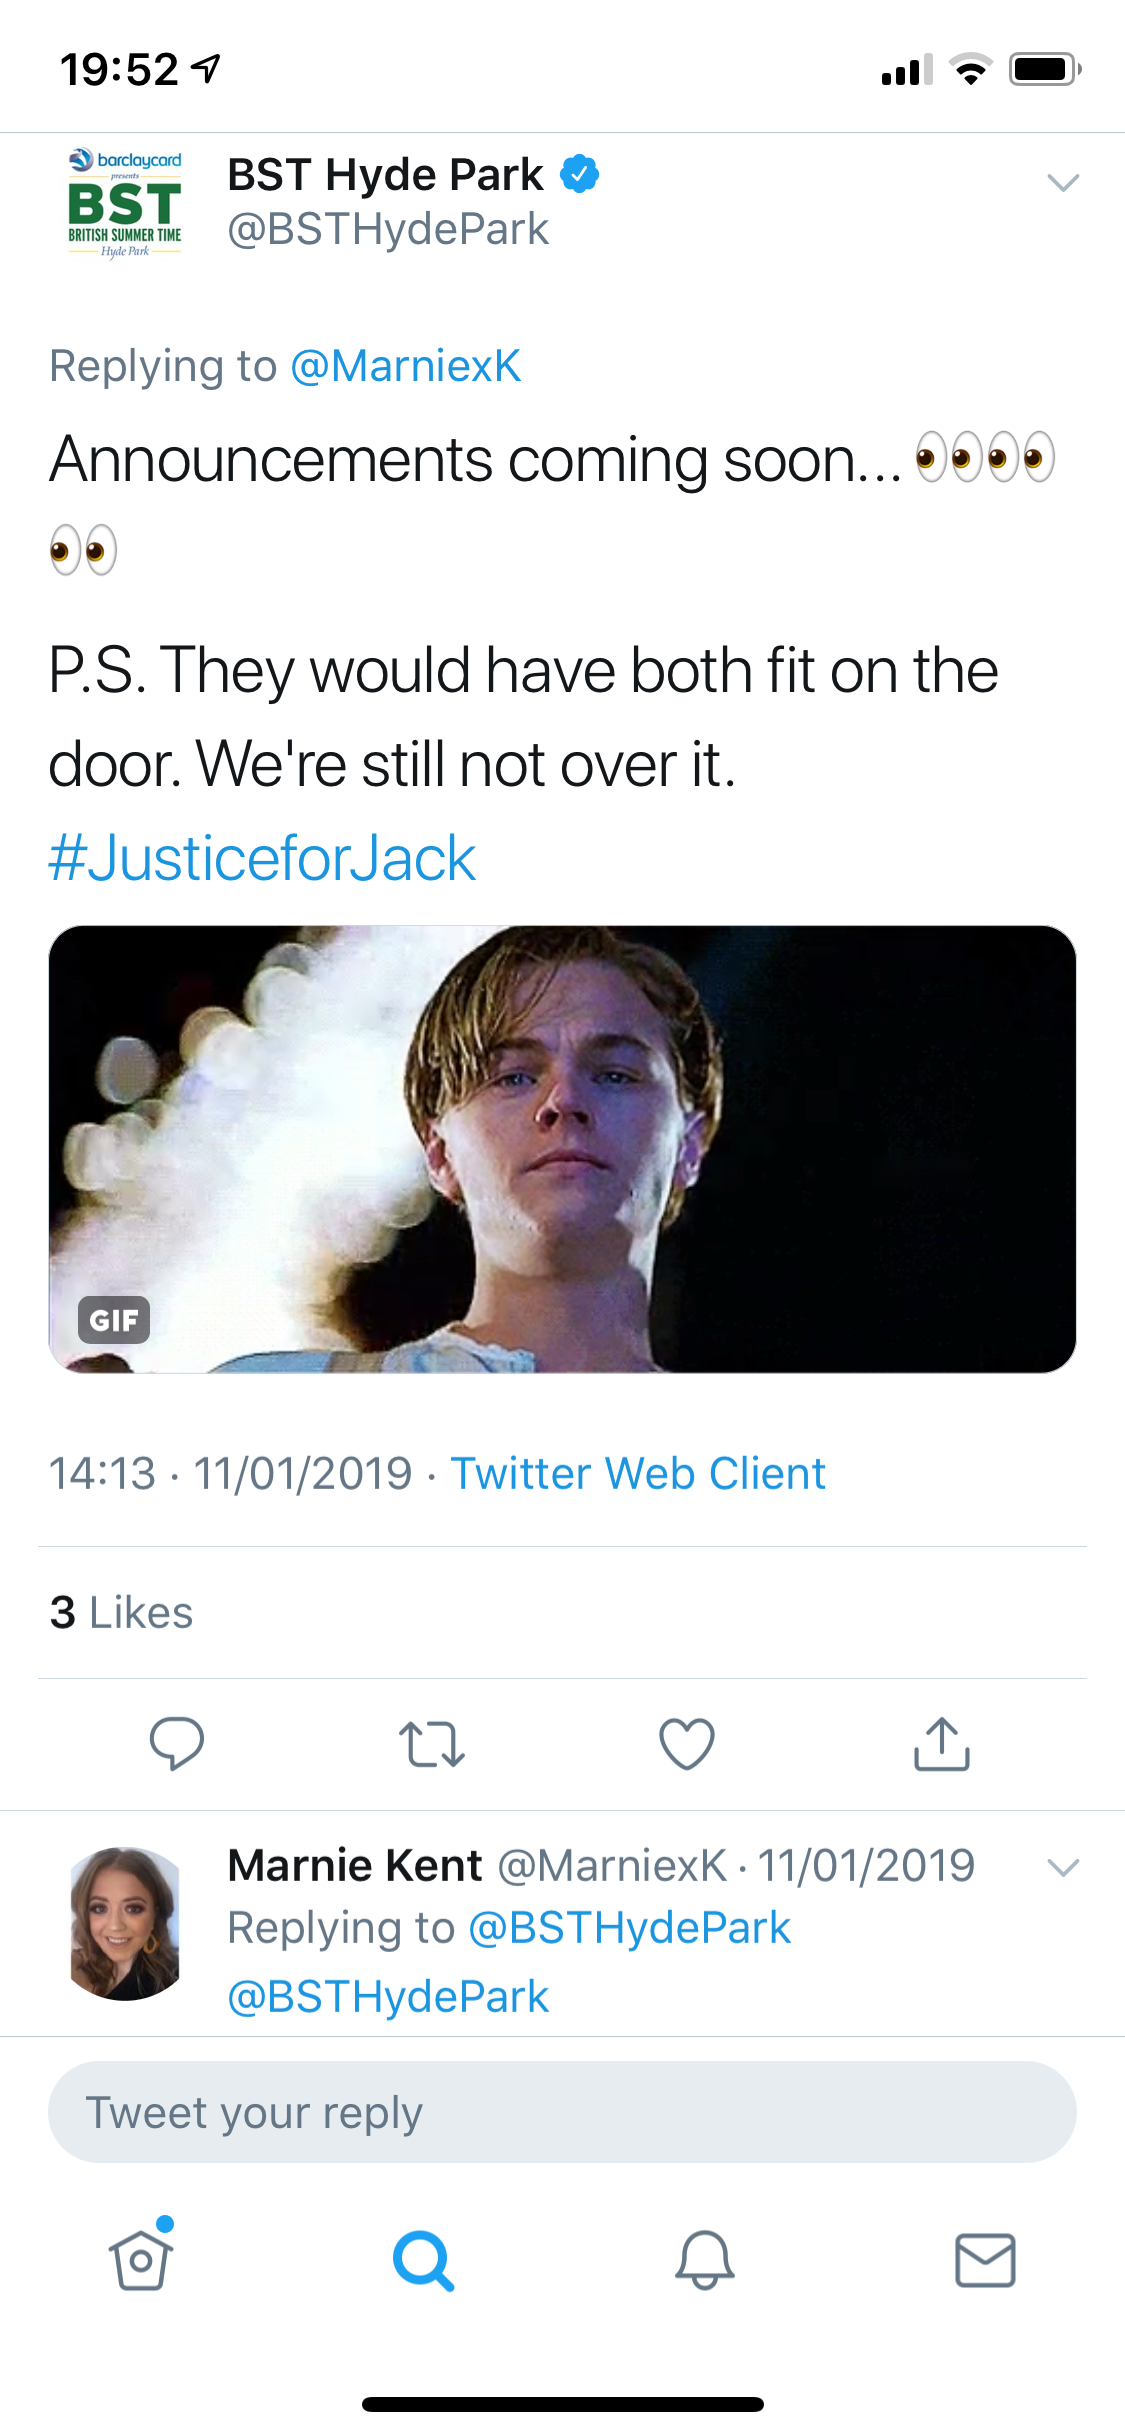Tap the blue @BSTHydePark mention in the reply
The image size is (1125, 2436).
[388, 1996]
